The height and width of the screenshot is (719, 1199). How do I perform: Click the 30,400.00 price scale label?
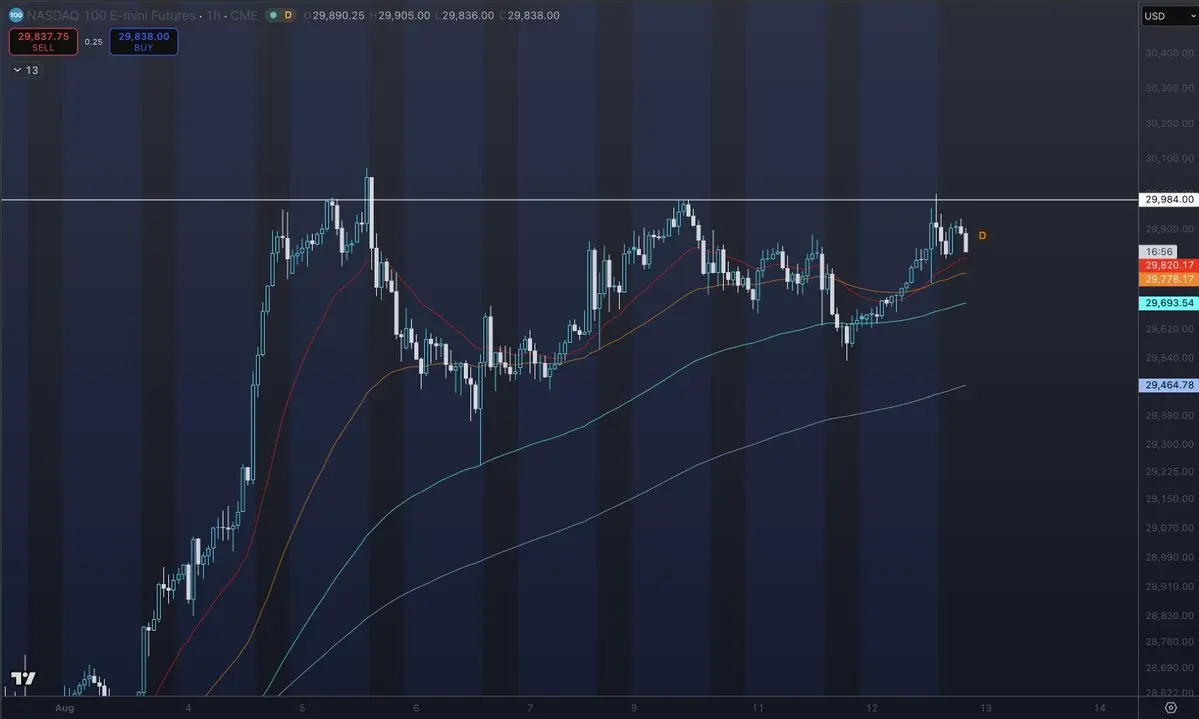[1169, 54]
